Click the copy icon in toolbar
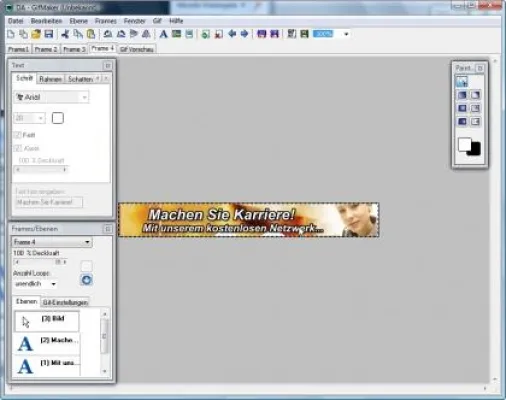Image resolution: width=506 pixels, height=400 pixels. [x=78, y=34]
